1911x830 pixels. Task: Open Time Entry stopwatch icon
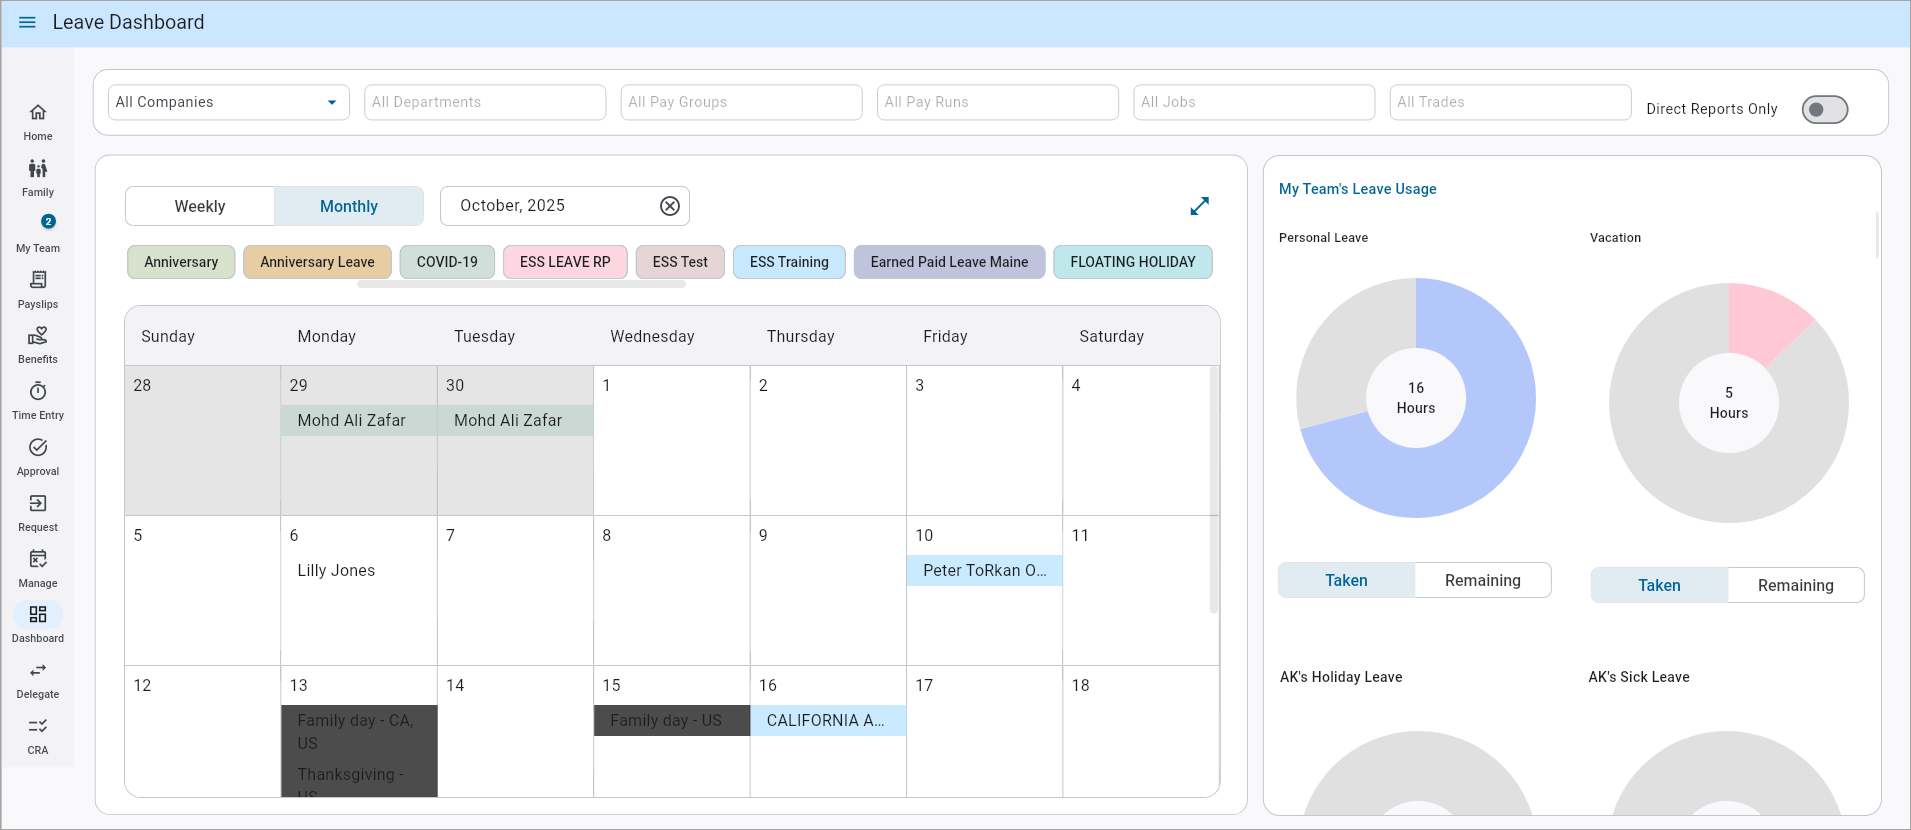click(38, 392)
